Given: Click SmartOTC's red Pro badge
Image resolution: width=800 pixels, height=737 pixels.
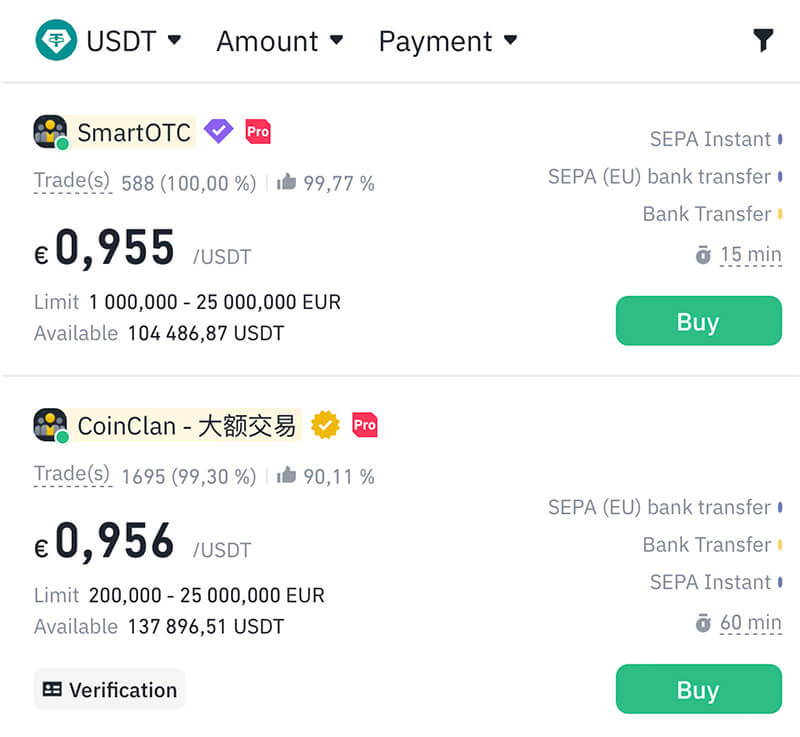Looking at the screenshot, I should (x=258, y=131).
